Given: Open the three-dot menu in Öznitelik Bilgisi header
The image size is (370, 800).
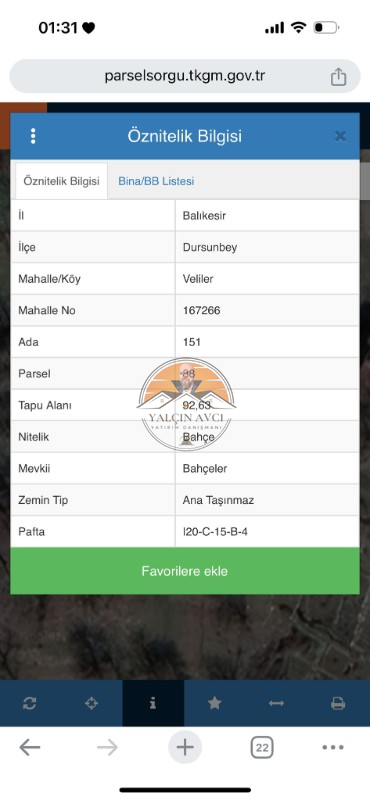Looking at the screenshot, I should (33, 136).
